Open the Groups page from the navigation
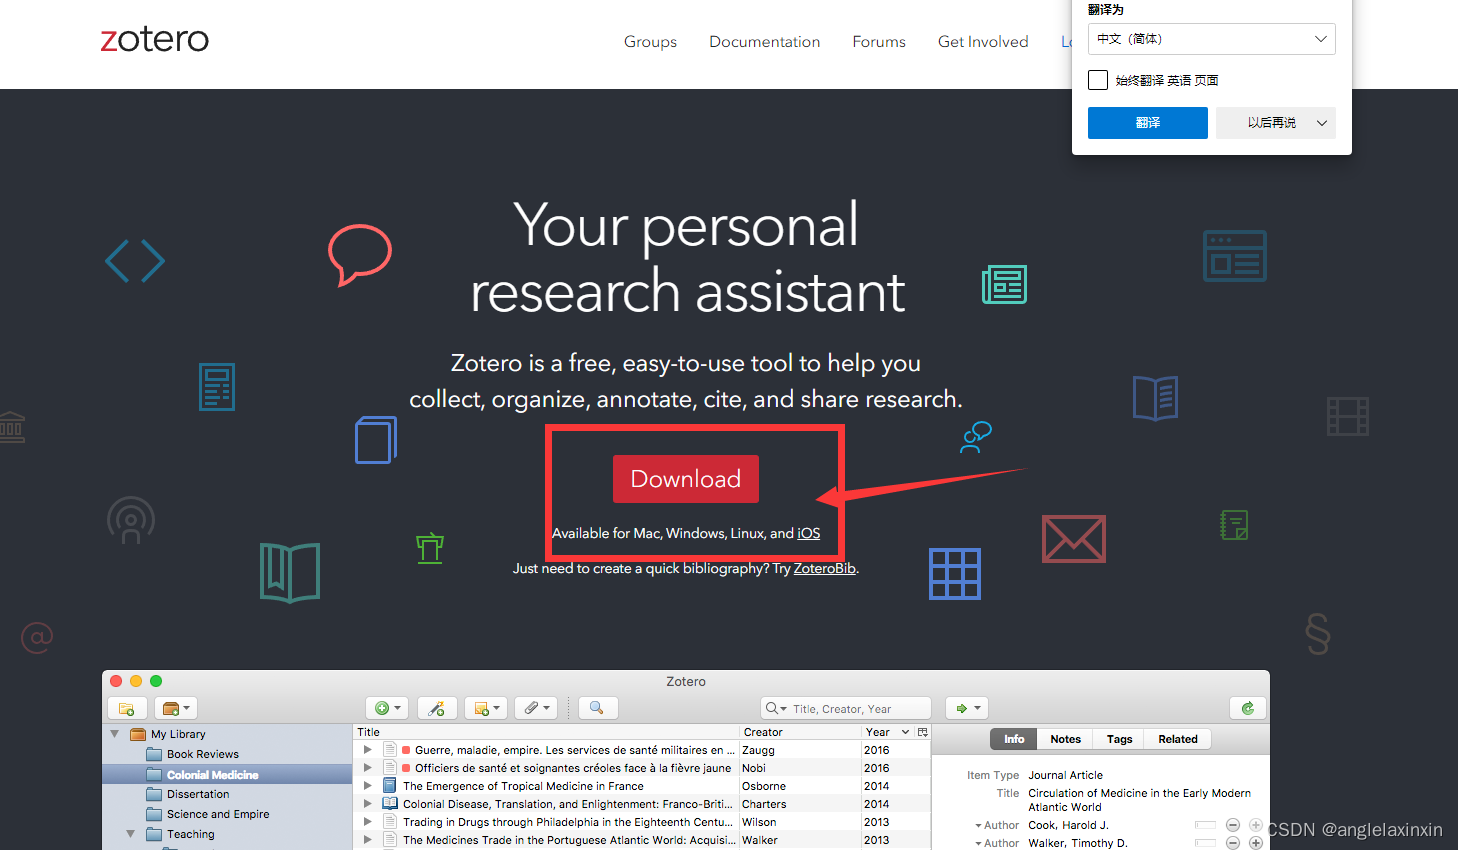This screenshot has width=1458, height=850. pyautogui.click(x=650, y=41)
